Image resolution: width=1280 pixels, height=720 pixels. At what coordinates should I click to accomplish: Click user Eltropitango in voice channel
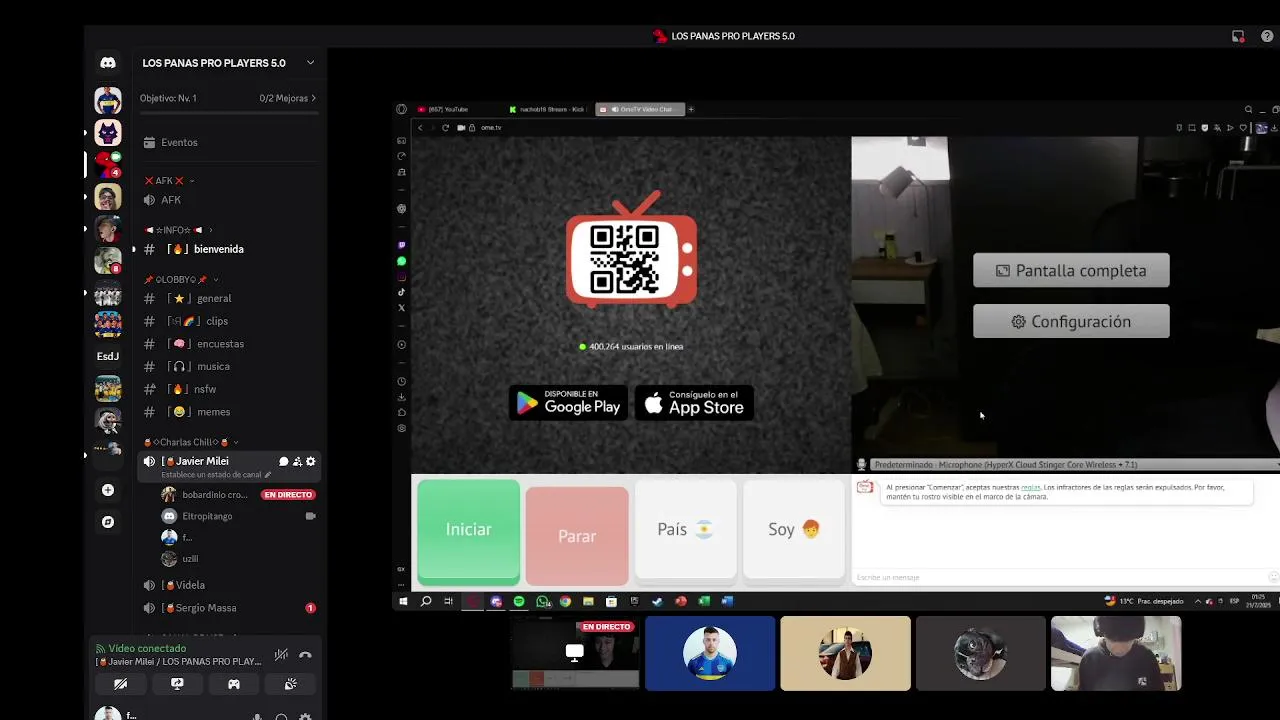tap(238, 516)
